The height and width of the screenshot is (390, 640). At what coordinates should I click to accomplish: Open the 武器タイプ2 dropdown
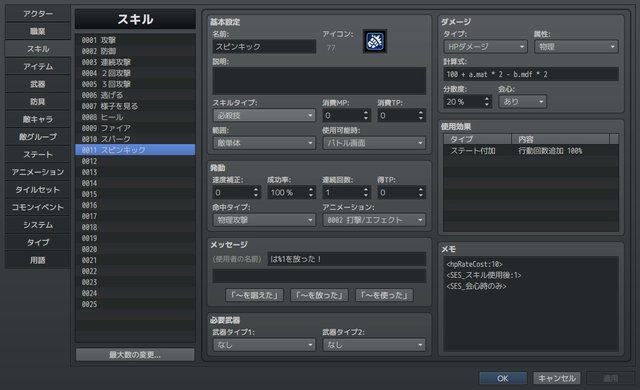(x=374, y=345)
